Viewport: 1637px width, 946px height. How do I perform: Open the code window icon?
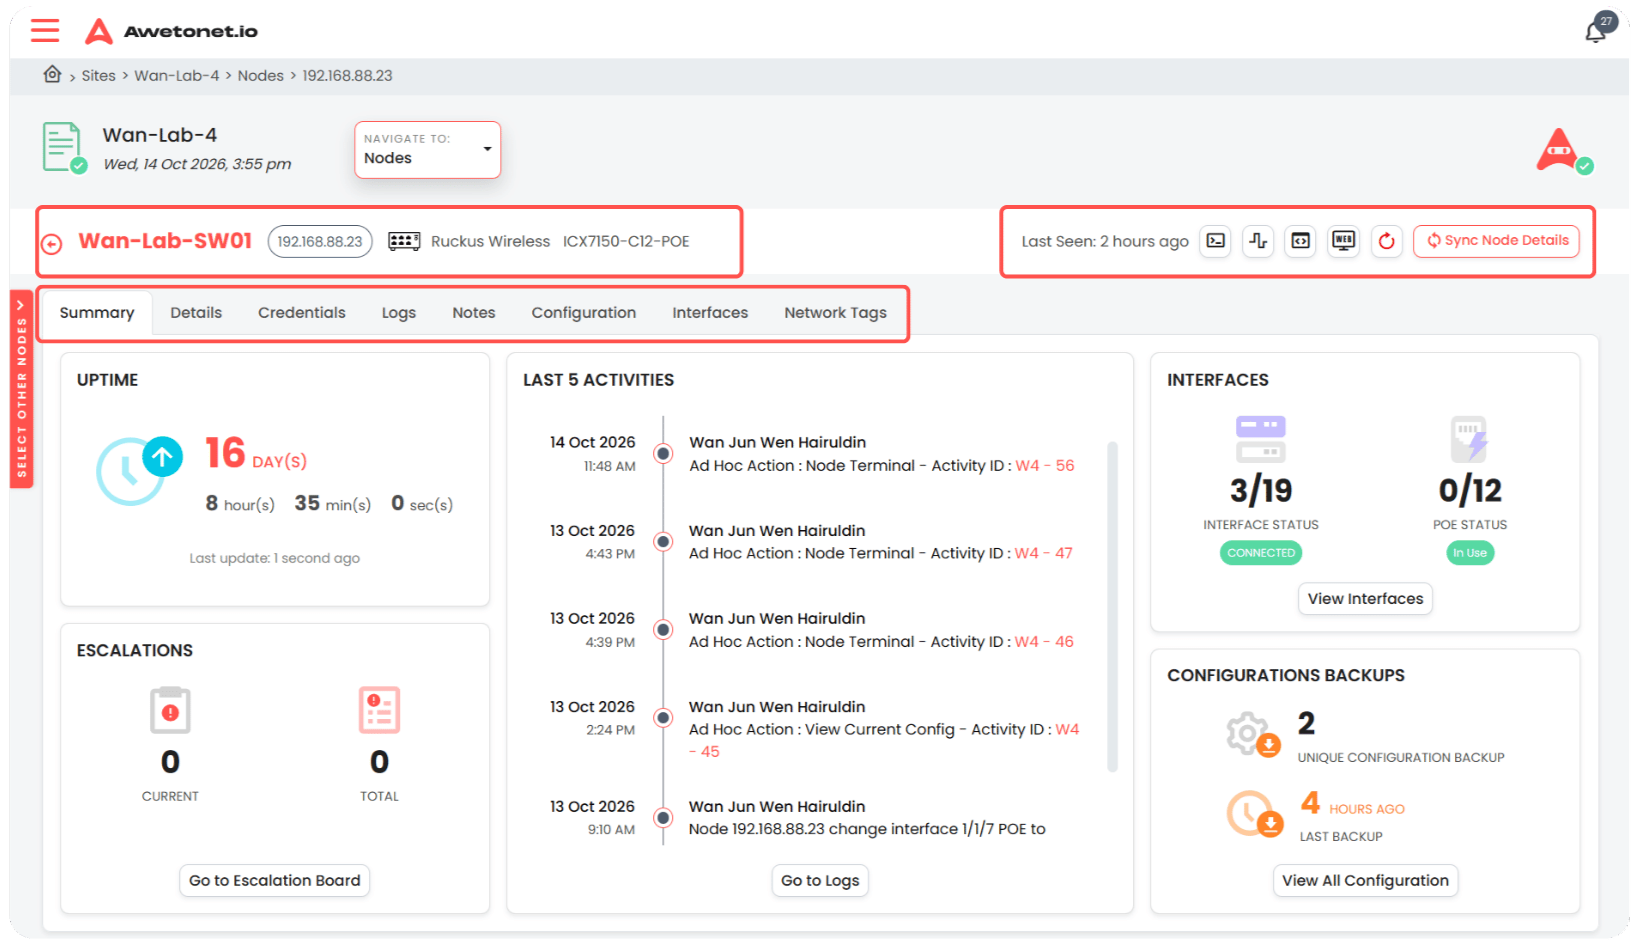pos(1300,241)
